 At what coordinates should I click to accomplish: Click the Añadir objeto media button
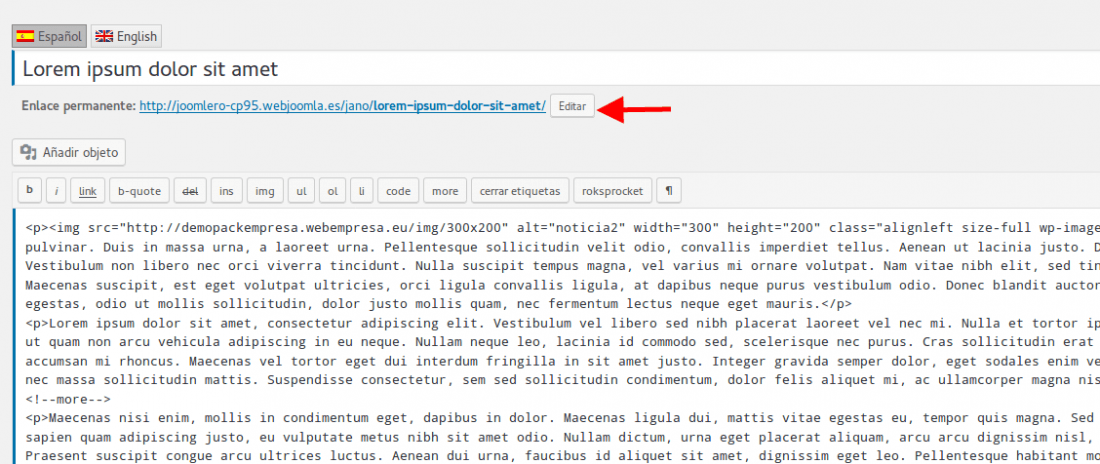[x=69, y=152]
